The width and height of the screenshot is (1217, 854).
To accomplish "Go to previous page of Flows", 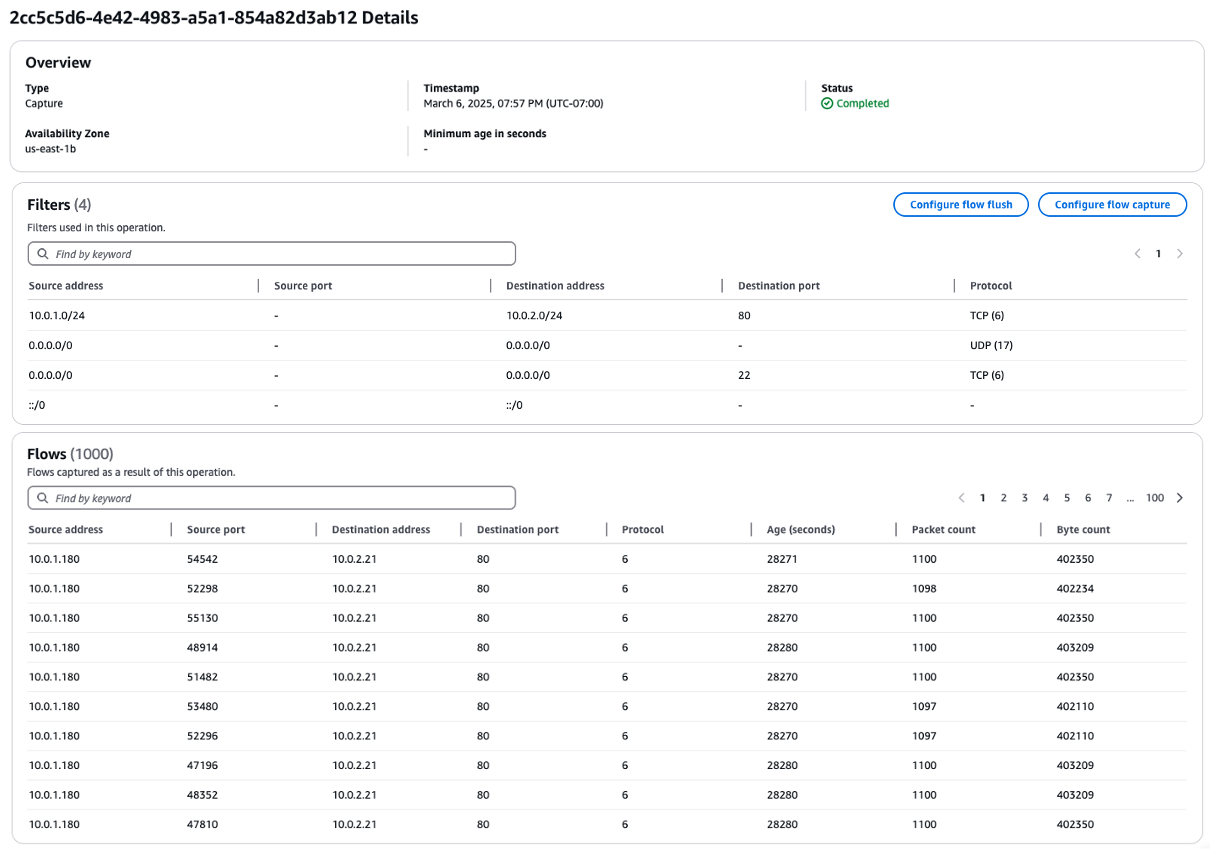I will point(961,498).
